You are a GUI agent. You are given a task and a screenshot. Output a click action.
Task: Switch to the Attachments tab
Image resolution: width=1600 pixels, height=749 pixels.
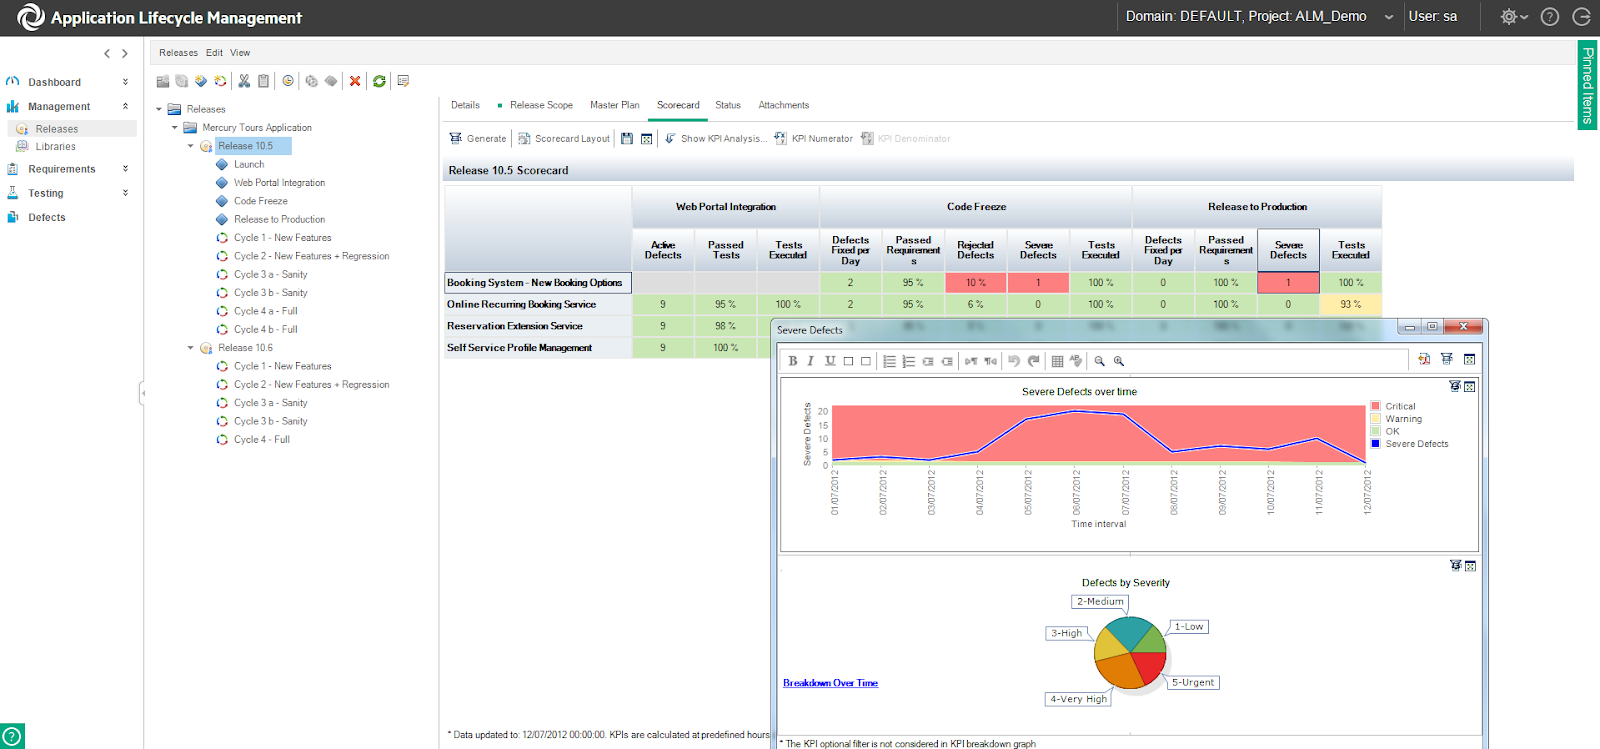coord(783,105)
